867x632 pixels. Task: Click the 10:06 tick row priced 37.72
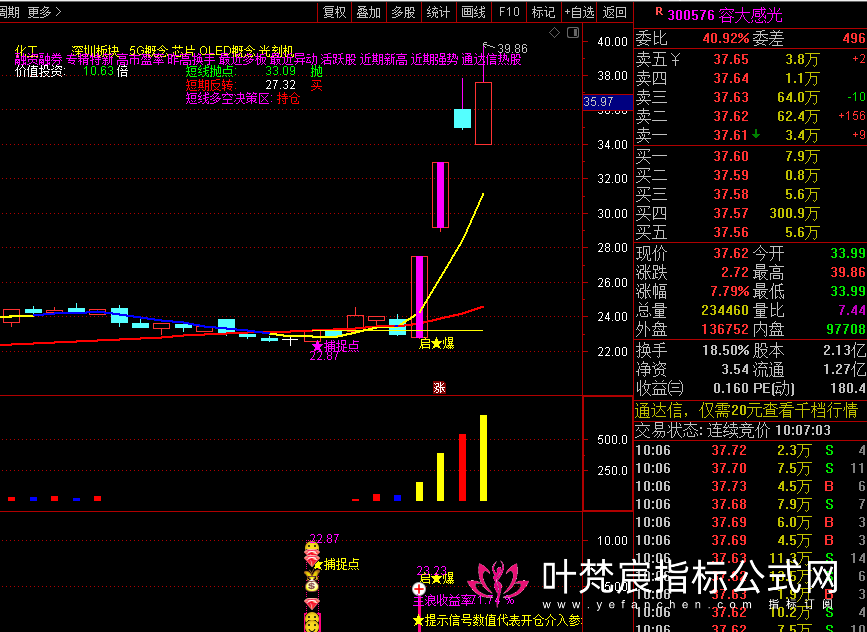pos(750,450)
